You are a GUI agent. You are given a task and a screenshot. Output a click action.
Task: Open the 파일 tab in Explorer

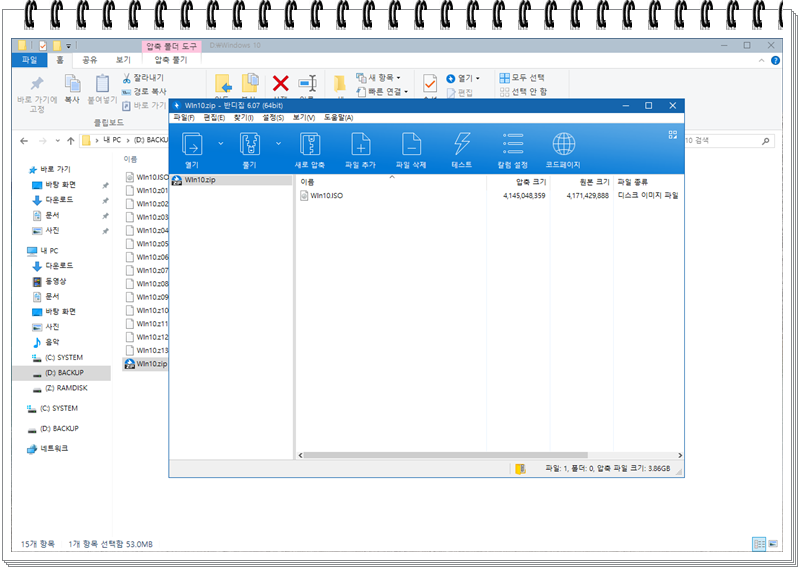30,60
